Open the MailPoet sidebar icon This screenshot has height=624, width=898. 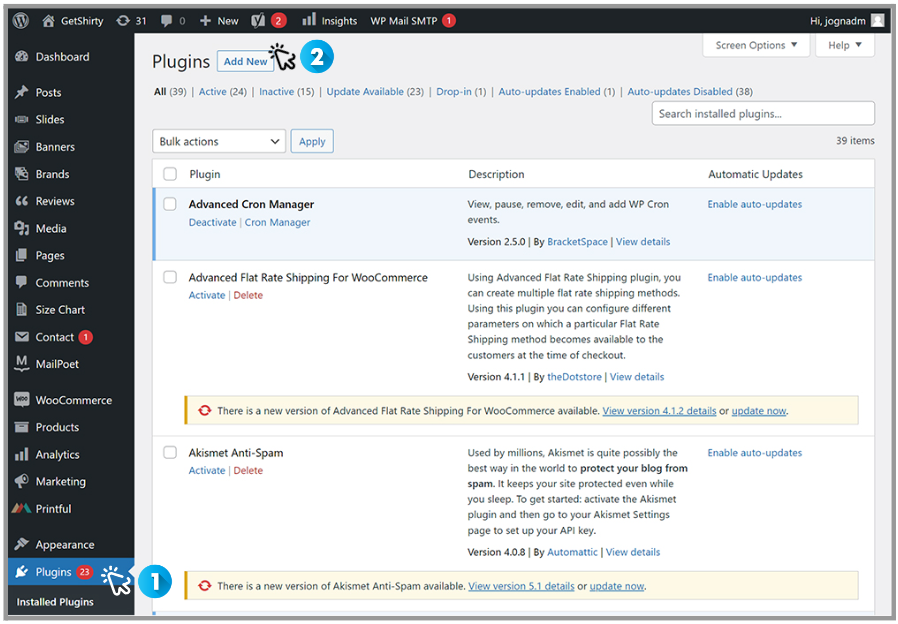[x=22, y=364]
